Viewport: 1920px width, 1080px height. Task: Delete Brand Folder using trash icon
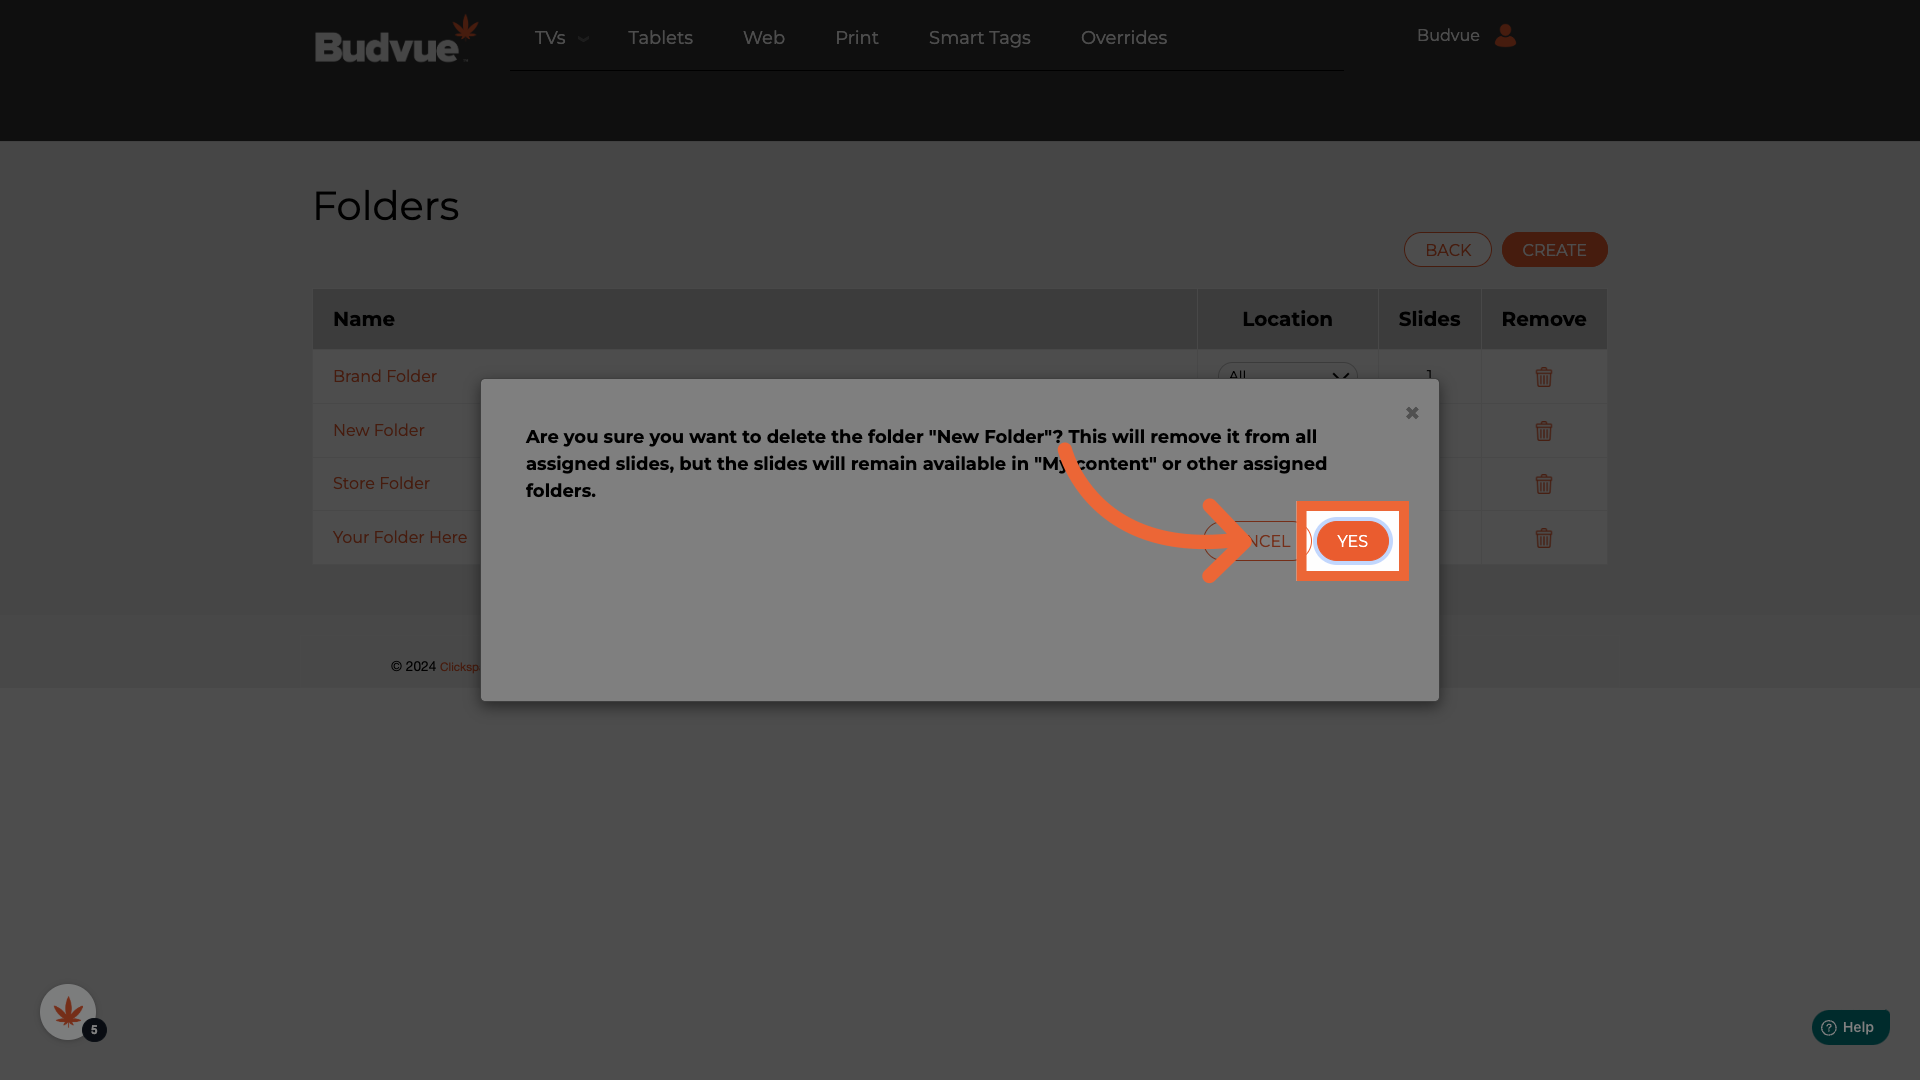pyautogui.click(x=1543, y=377)
